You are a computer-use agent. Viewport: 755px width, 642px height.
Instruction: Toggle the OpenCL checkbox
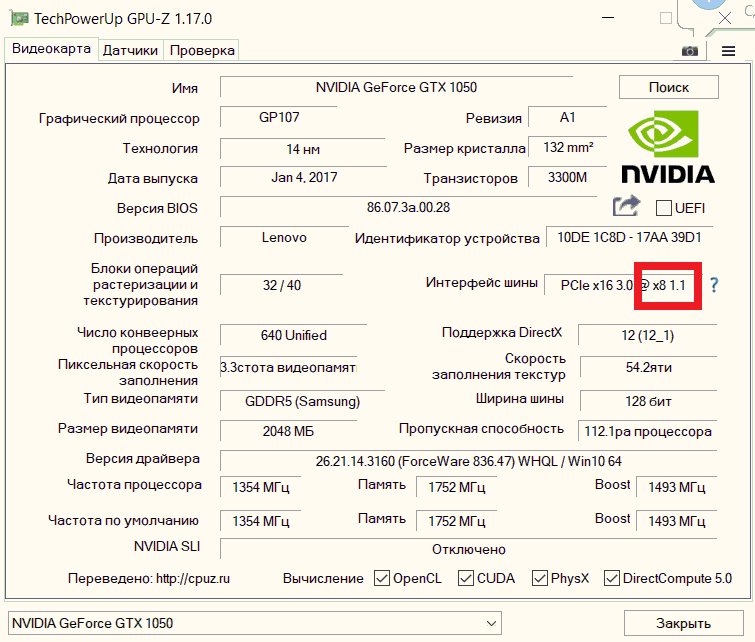(381, 578)
